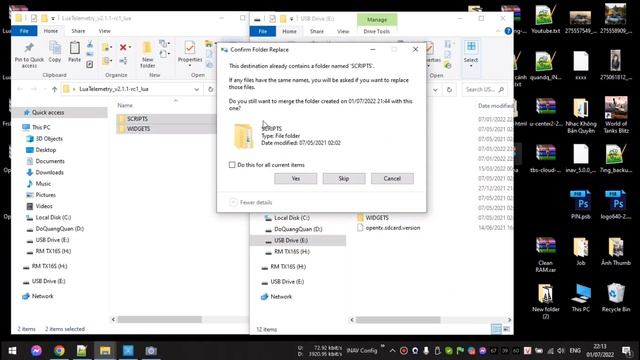
Task: Click the ENG language indicator in tray
Action: pyautogui.click(x=575, y=351)
